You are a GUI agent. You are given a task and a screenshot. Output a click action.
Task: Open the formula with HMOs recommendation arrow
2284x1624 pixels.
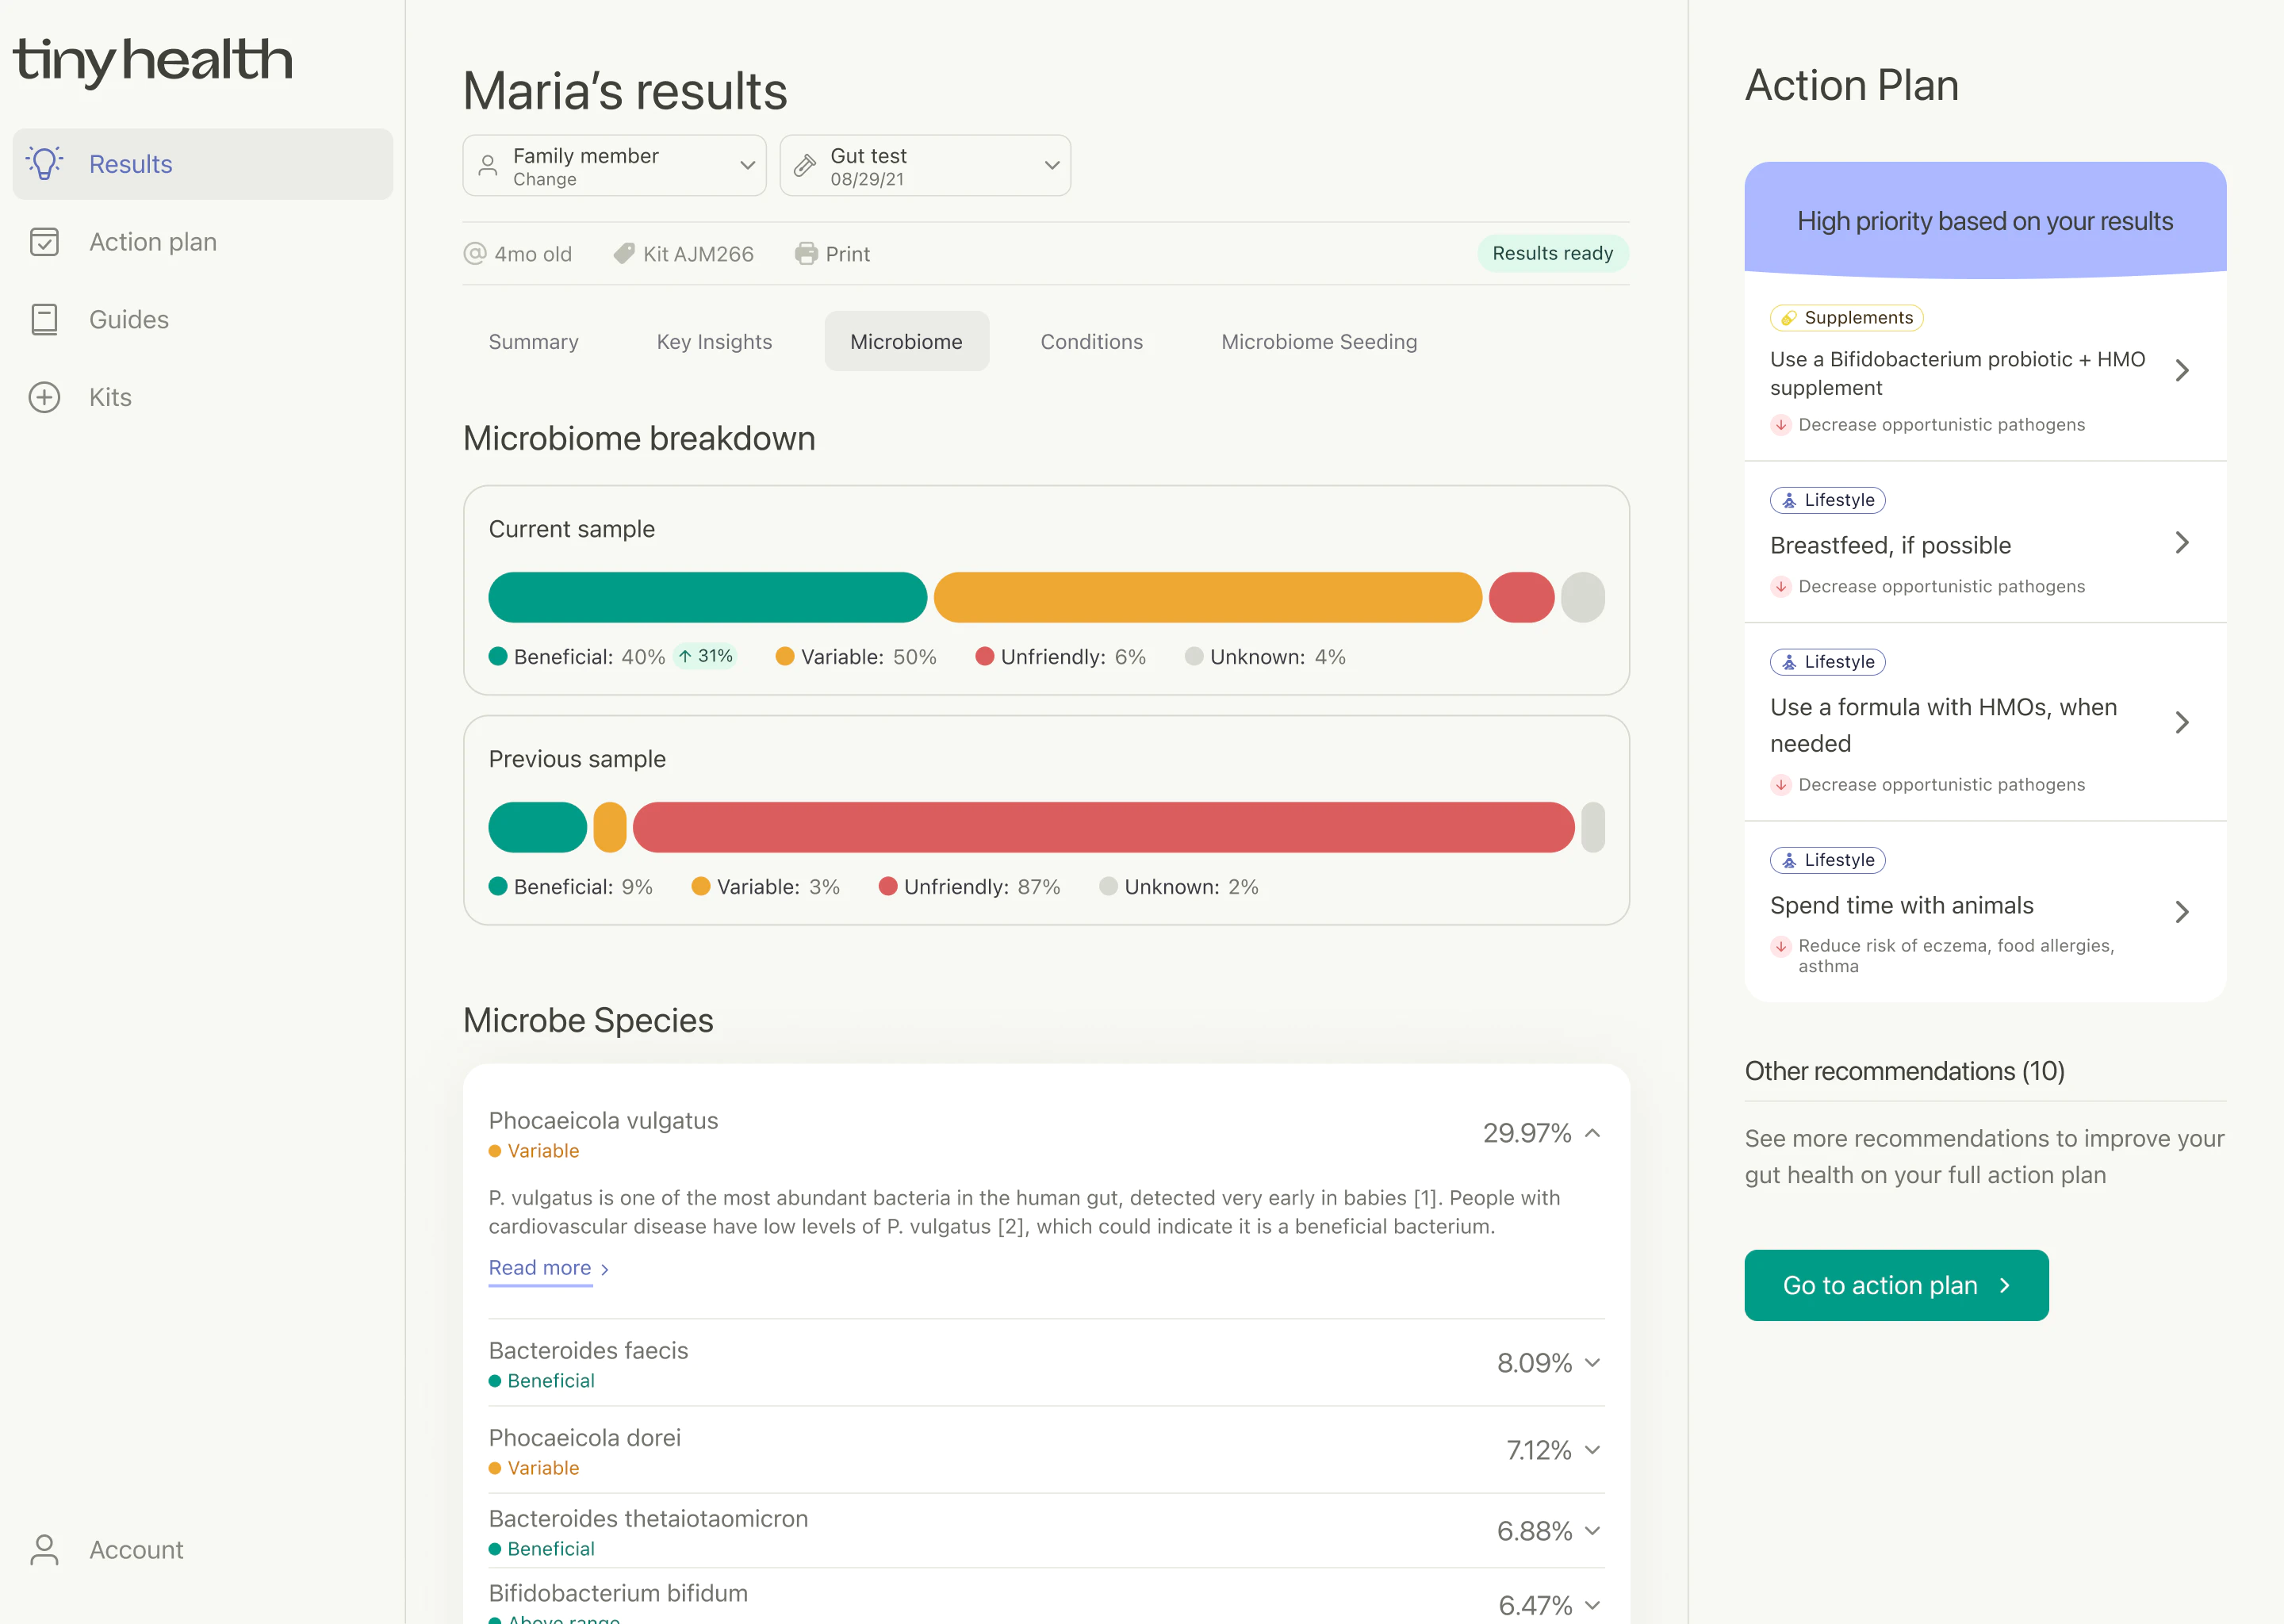point(2182,723)
